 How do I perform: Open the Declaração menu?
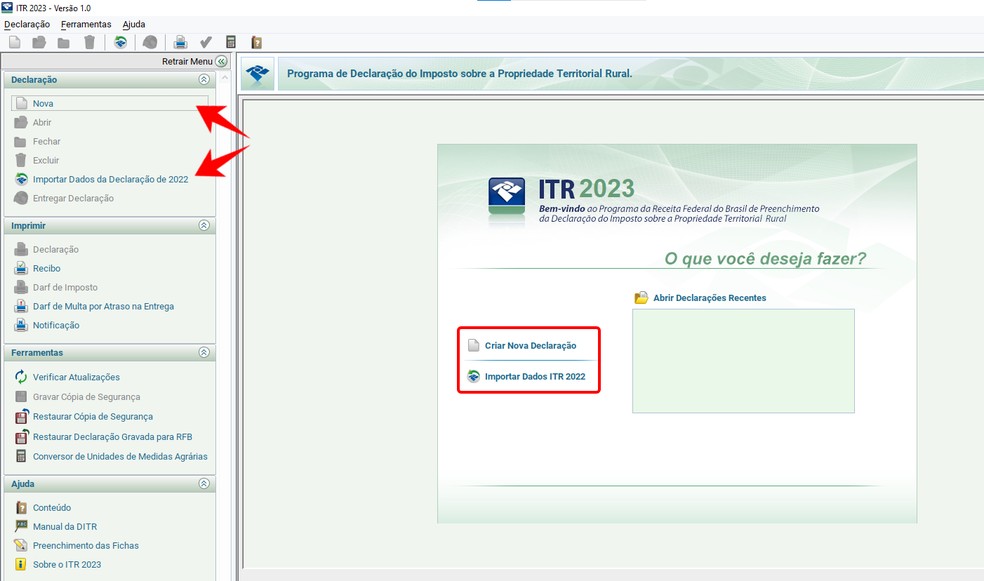tap(30, 23)
